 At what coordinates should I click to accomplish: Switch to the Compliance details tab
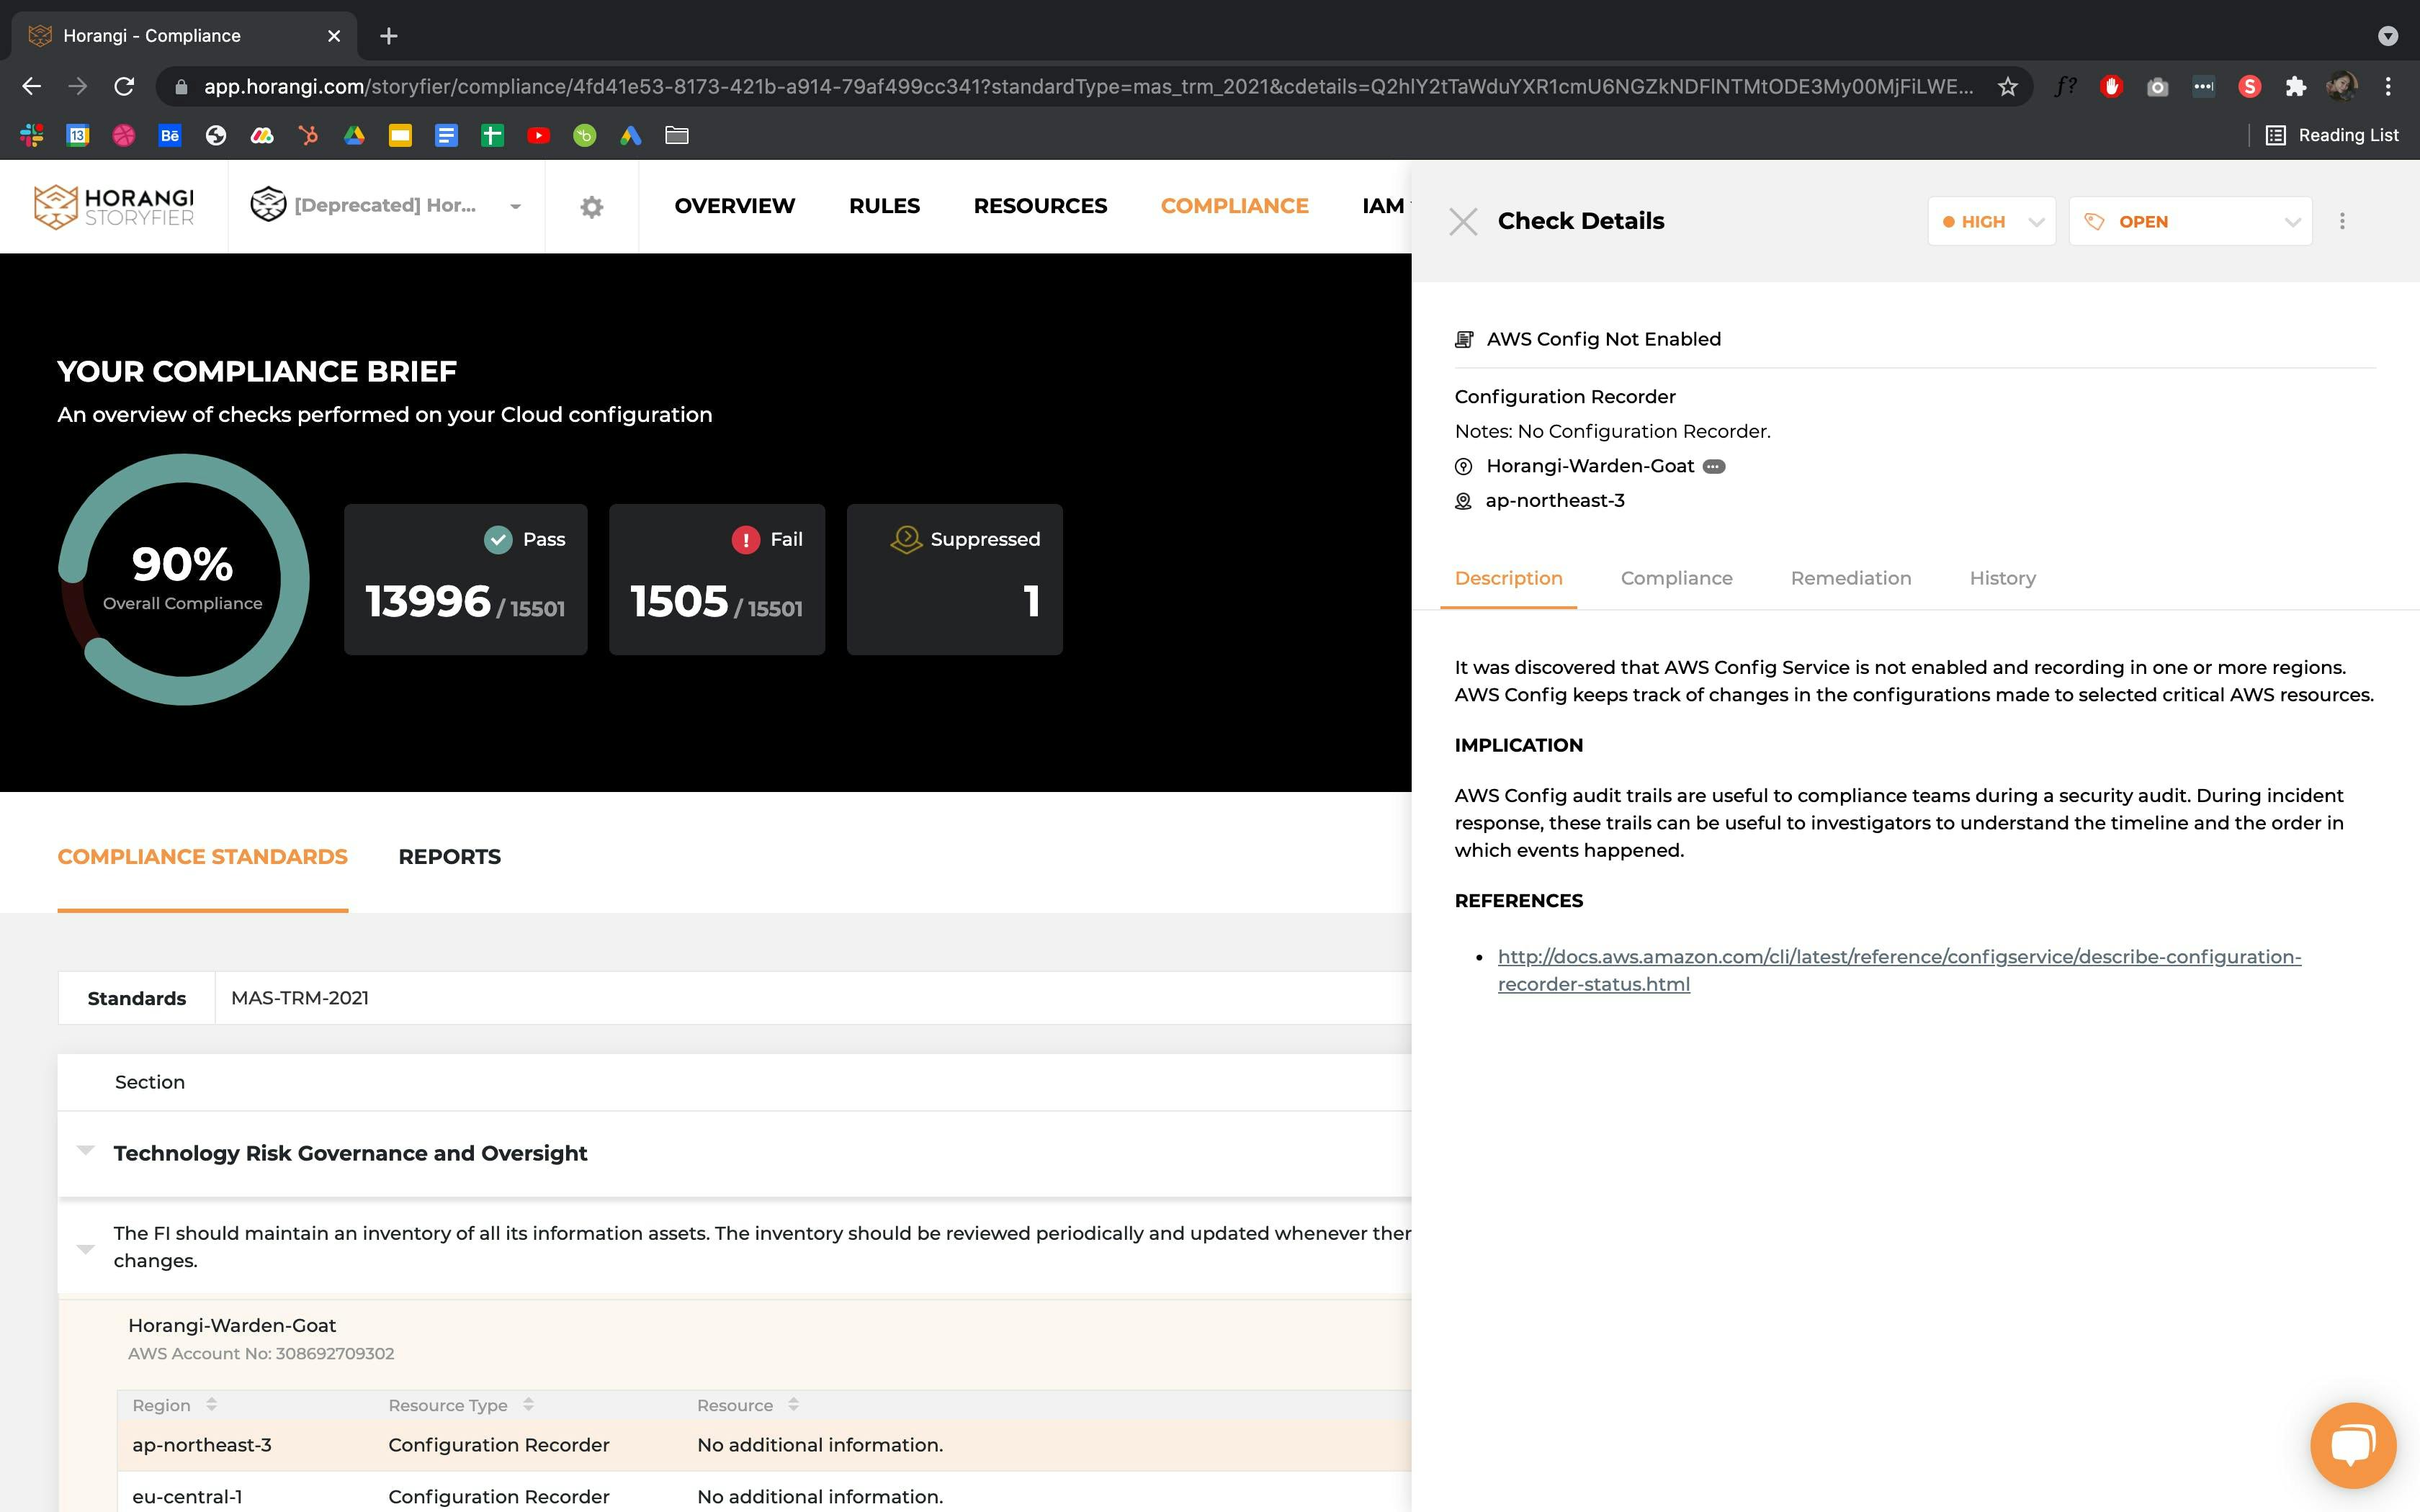point(1676,578)
